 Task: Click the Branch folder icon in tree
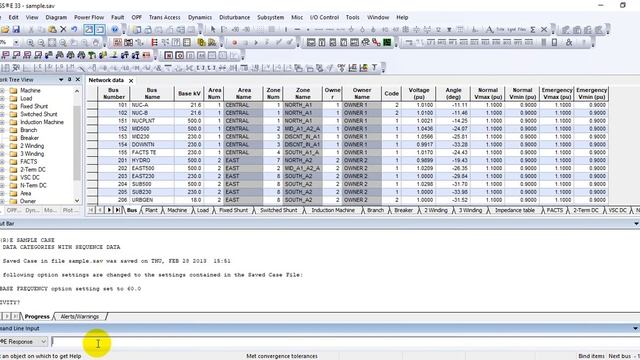(13, 130)
